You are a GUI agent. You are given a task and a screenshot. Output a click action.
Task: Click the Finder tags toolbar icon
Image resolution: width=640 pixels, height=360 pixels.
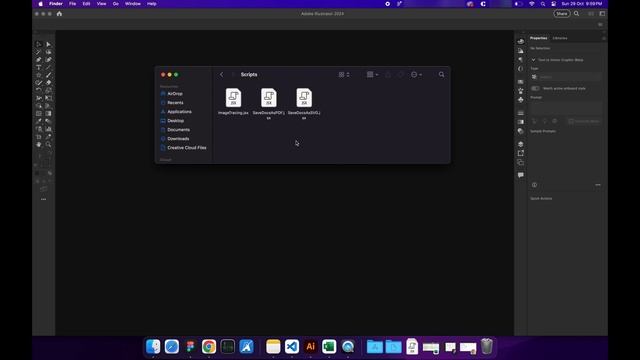[401, 75]
